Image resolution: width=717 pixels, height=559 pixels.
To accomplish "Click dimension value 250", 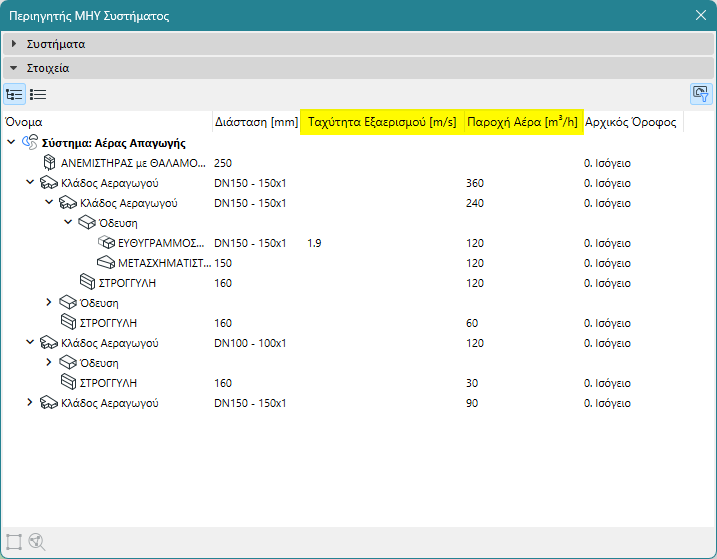I will [223, 163].
